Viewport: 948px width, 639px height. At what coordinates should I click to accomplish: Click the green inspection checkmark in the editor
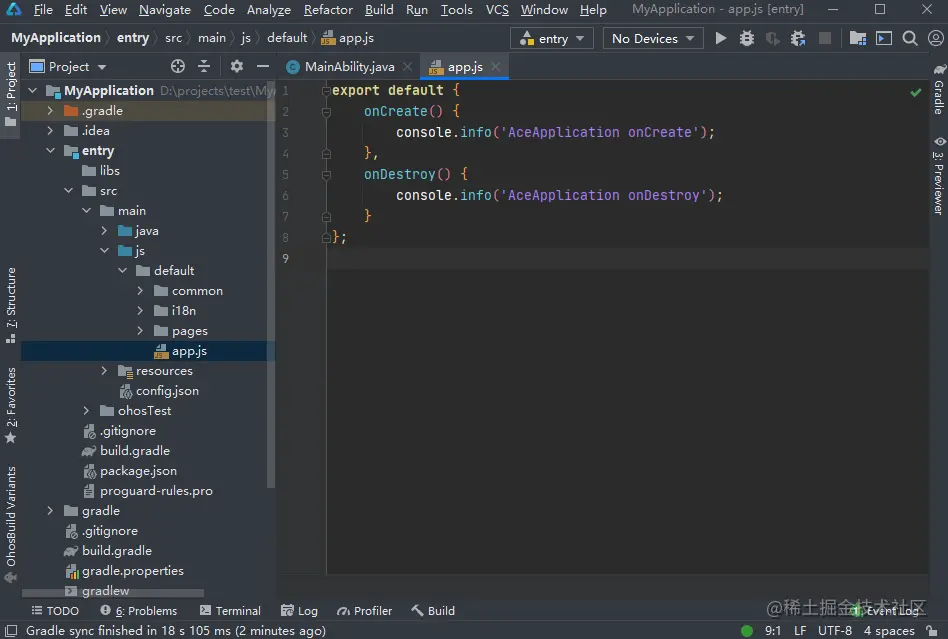916,92
